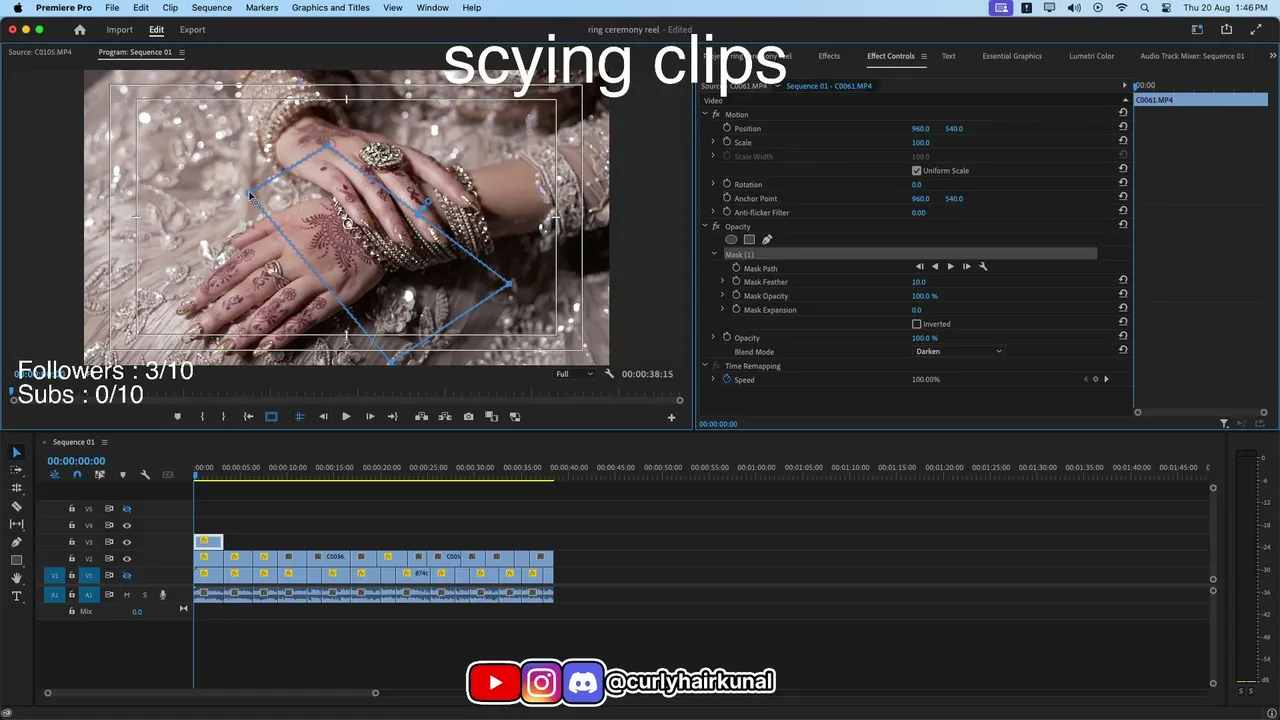
Task: Create an ellipse mask under Opacity
Action: [731, 240]
